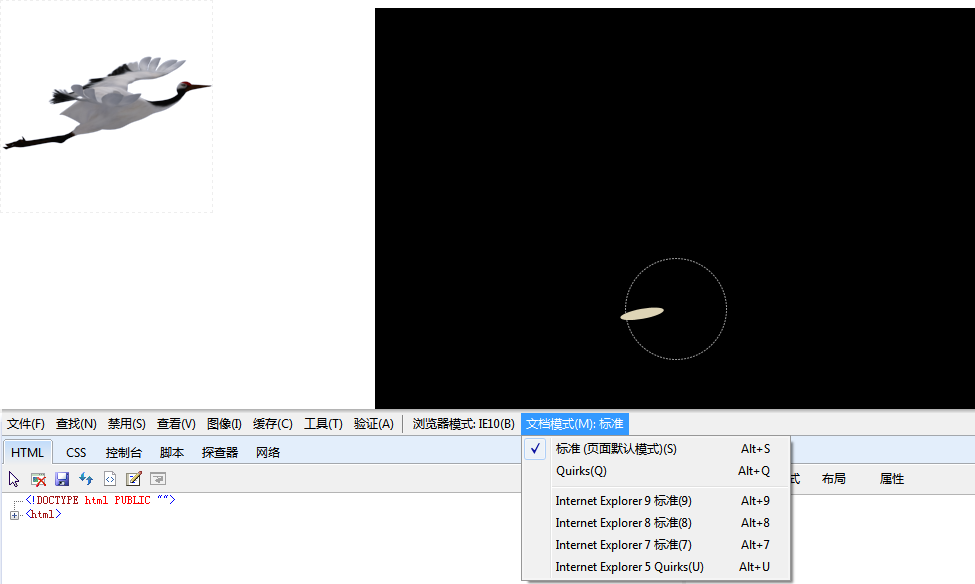The width and height of the screenshot is (975, 584).
Task: Open the 查找(N) menu
Action: (x=76, y=424)
